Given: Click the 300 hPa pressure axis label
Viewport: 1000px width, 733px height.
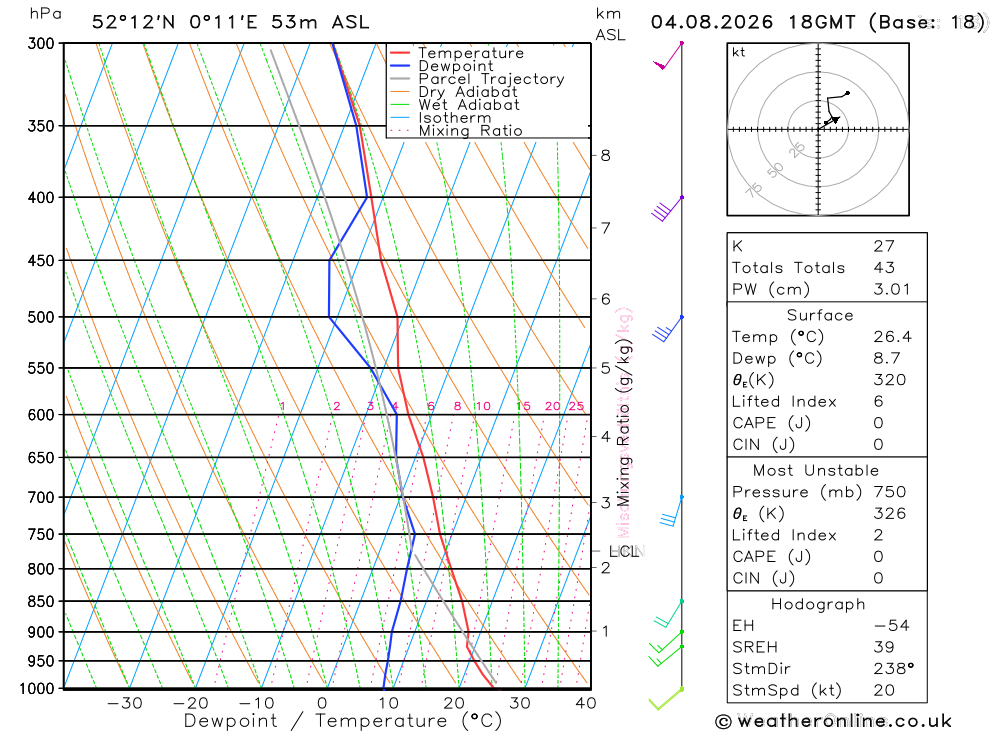Looking at the screenshot, I should click(x=41, y=44).
